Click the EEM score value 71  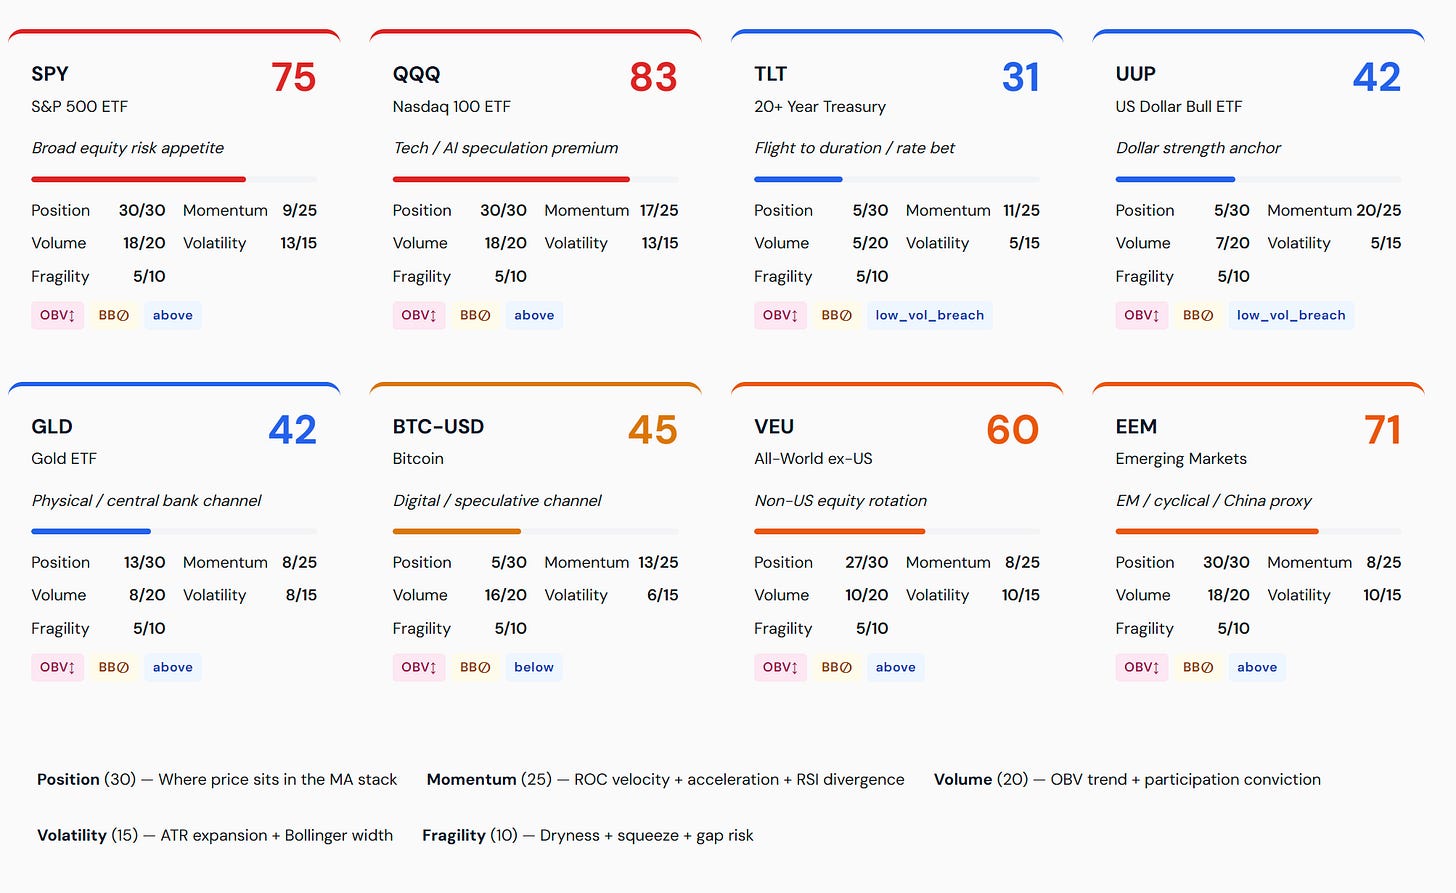[1383, 430]
